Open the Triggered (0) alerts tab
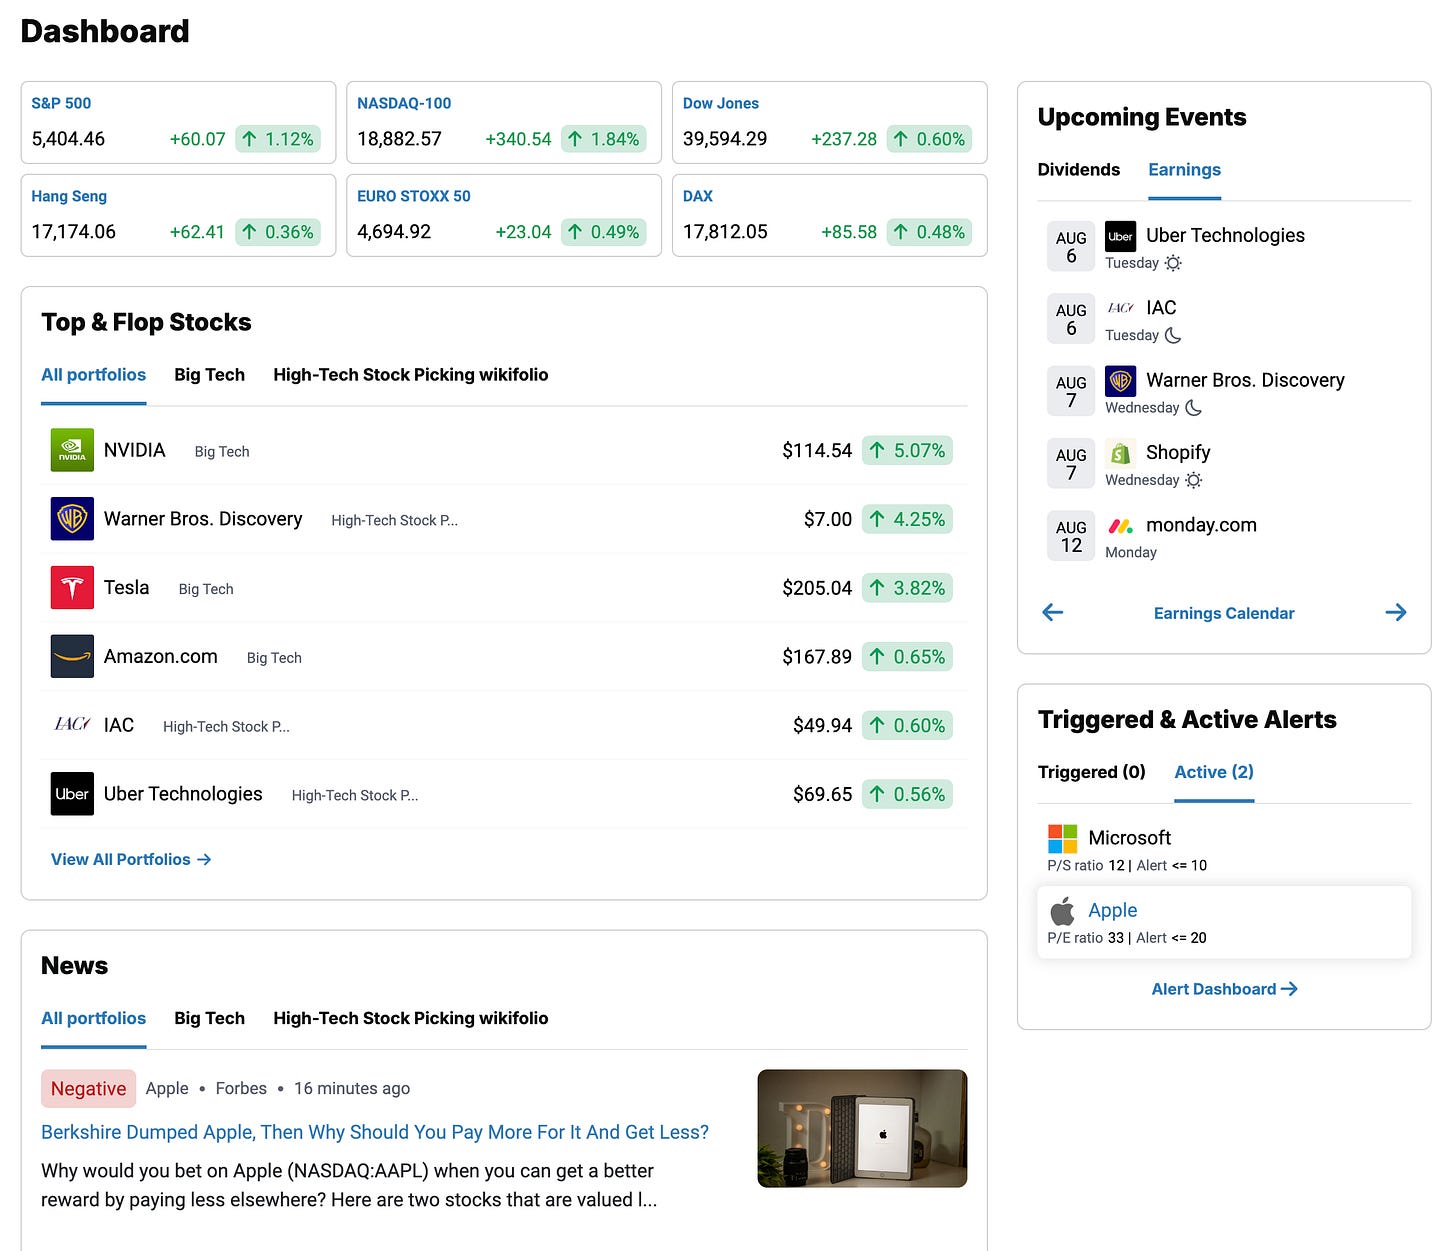The width and height of the screenshot is (1456, 1251). pyautogui.click(x=1091, y=772)
